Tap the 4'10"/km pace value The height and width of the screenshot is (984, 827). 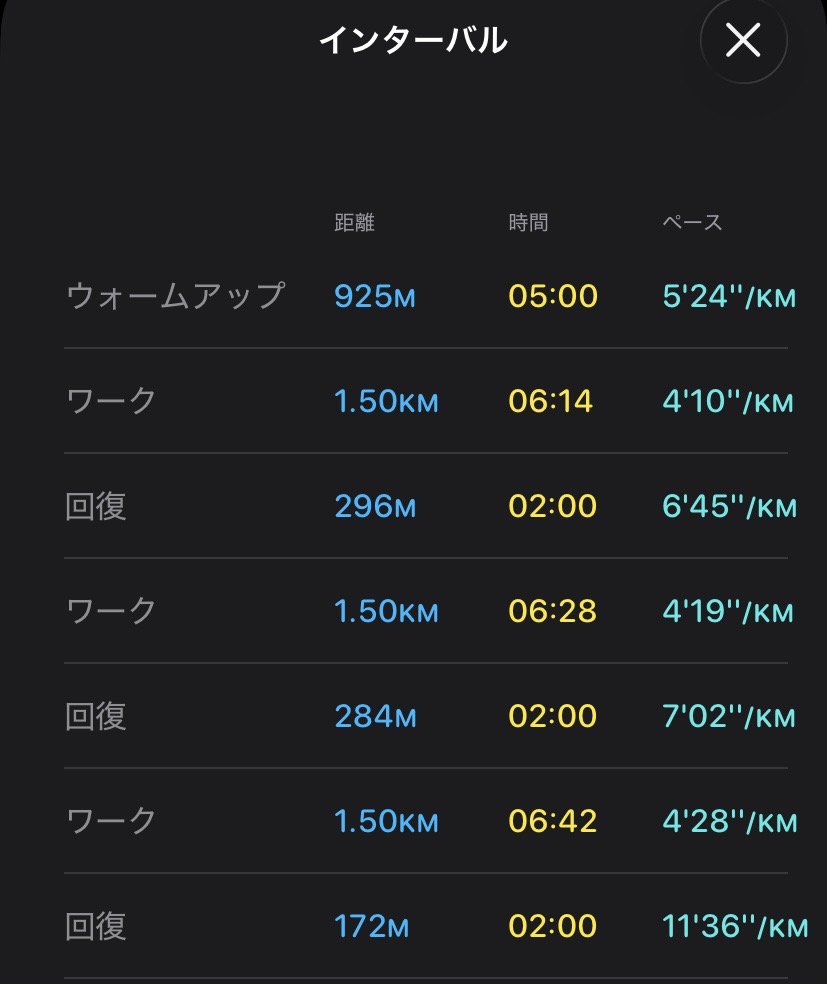coord(728,402)
